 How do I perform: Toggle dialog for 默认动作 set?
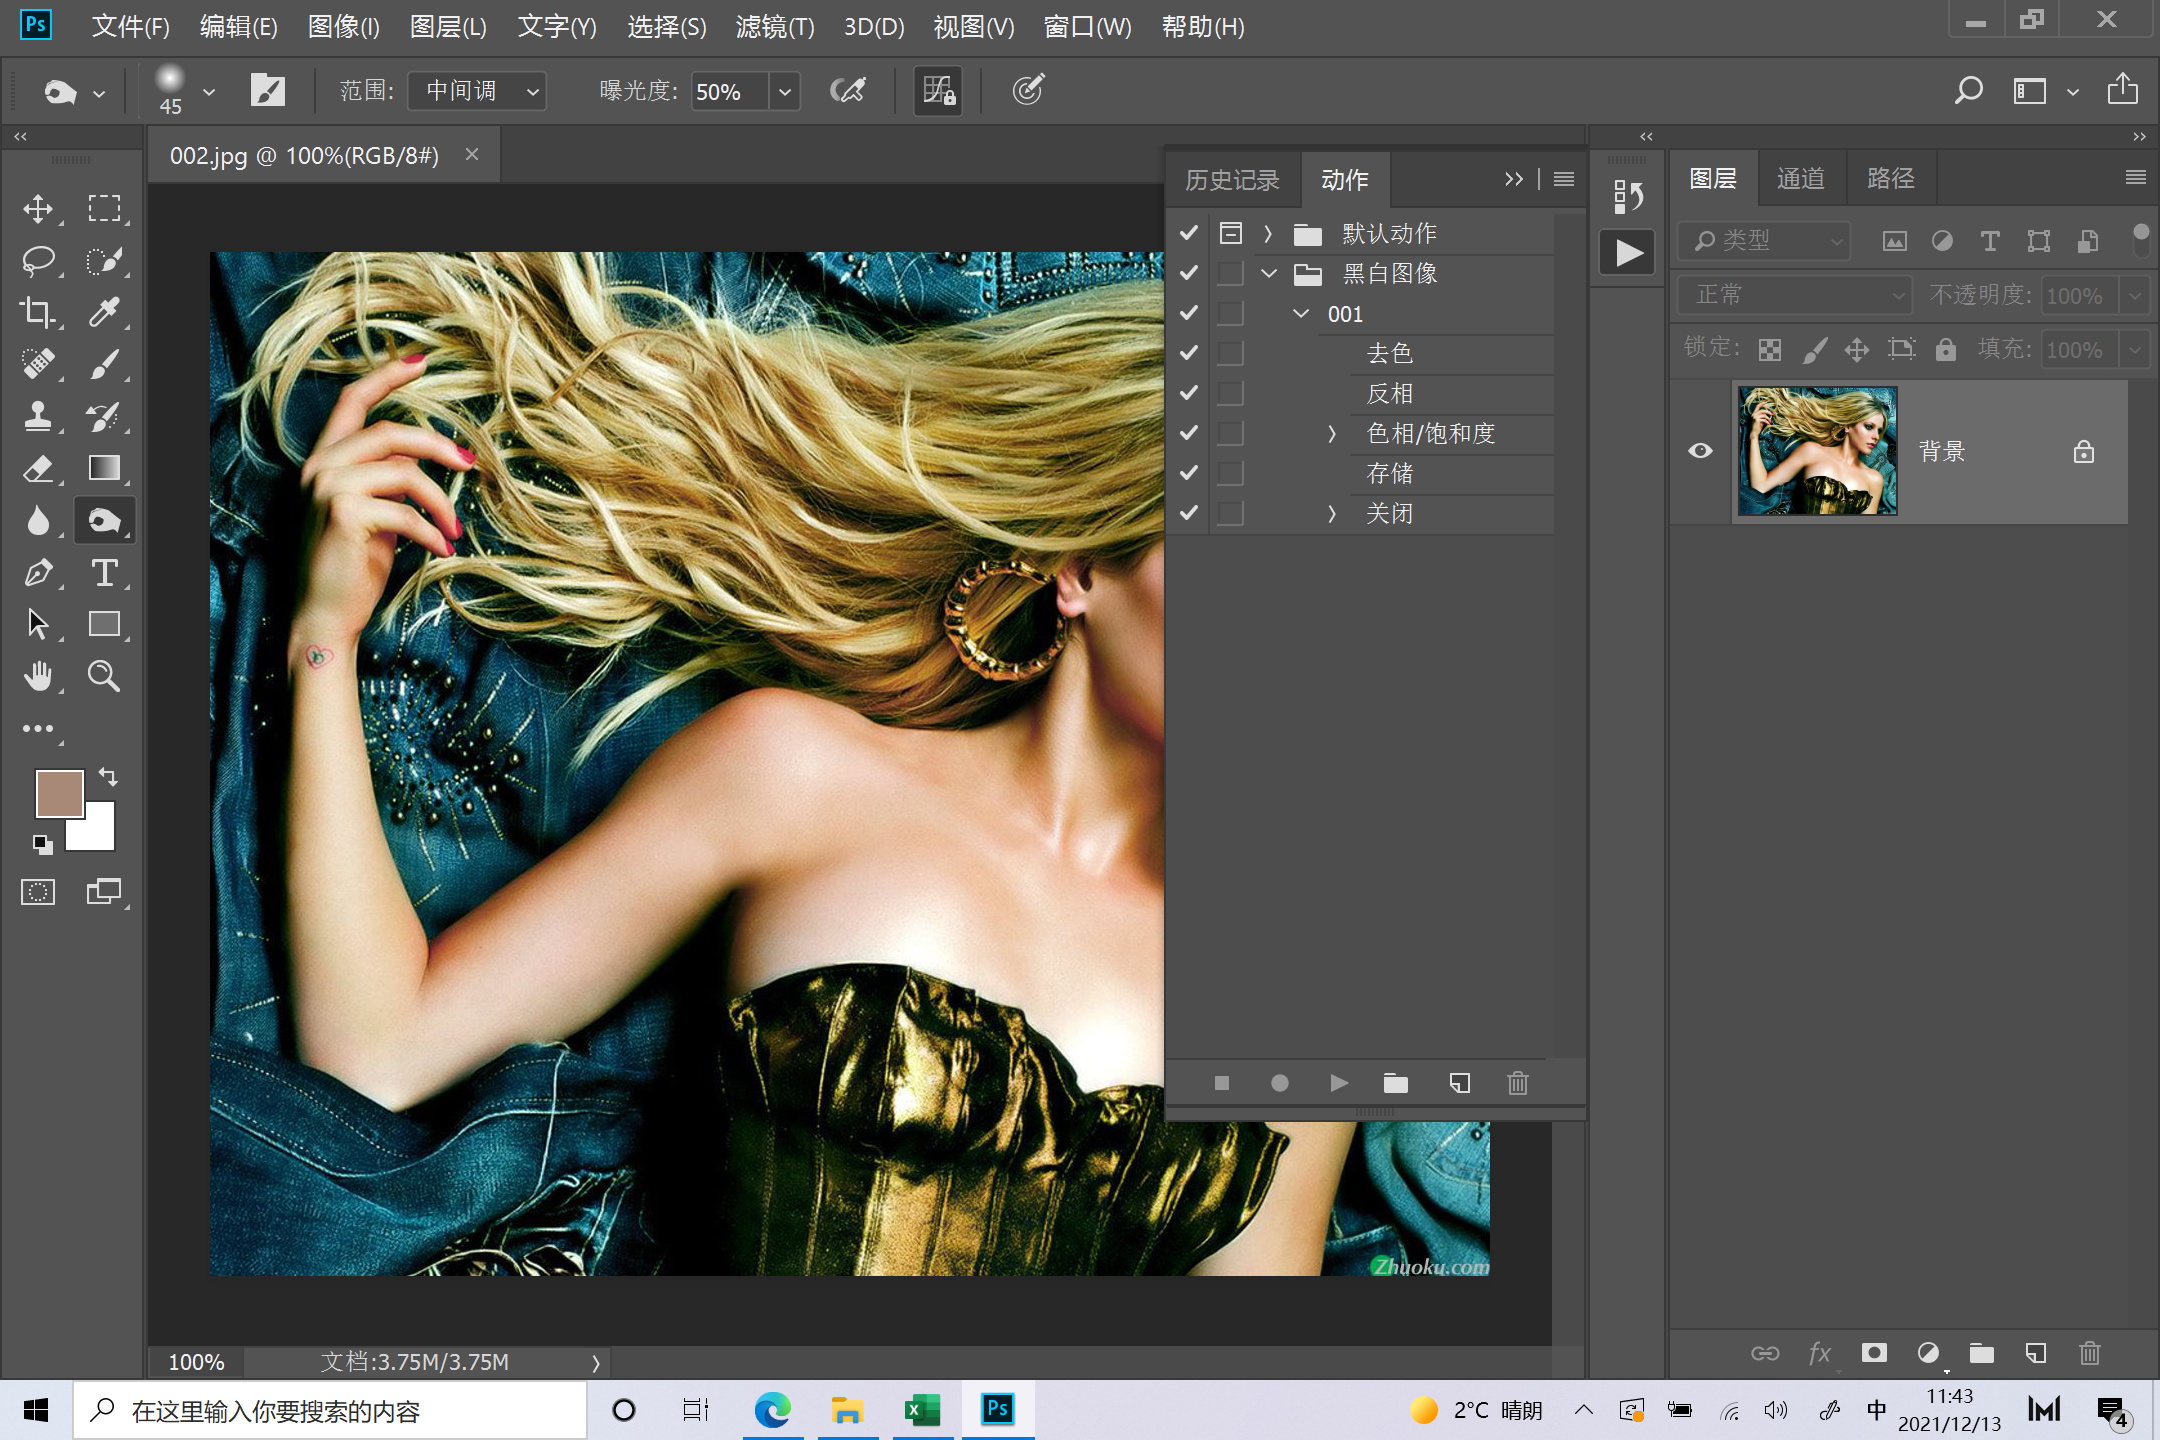[x=1231, y=233]
